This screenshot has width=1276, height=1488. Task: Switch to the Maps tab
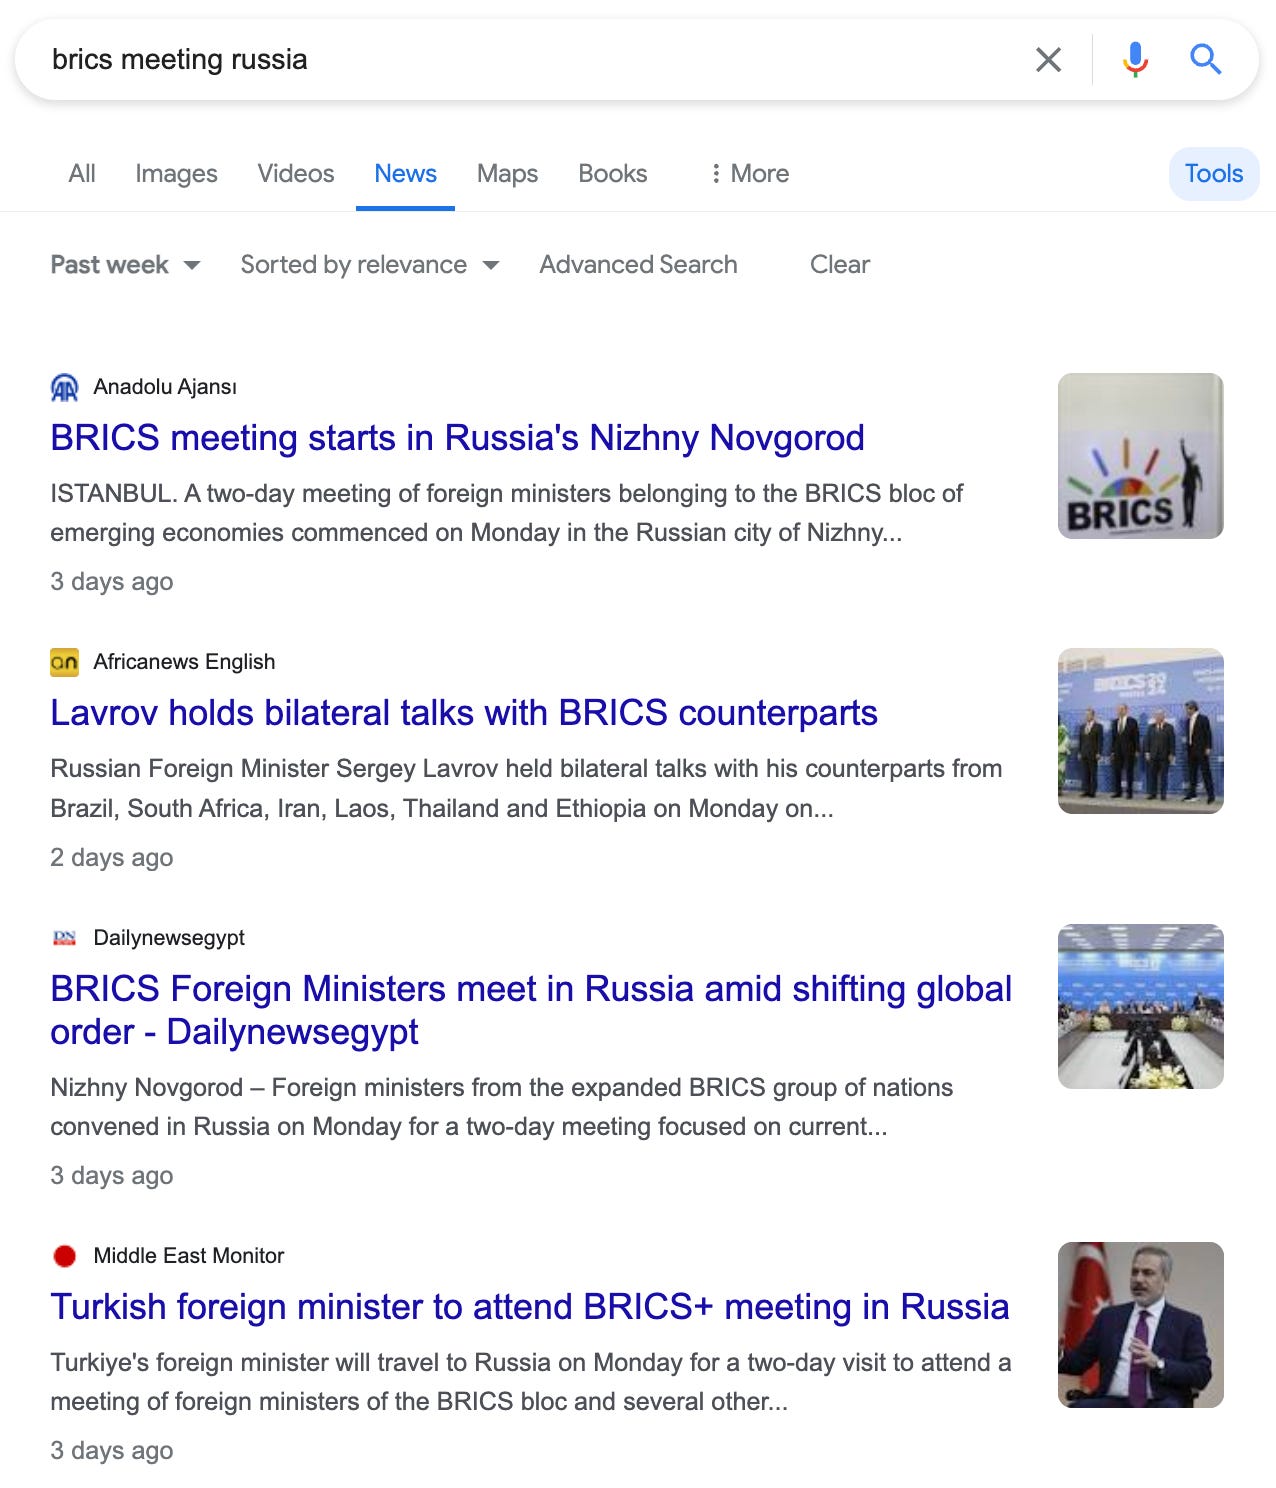(507, 174)
